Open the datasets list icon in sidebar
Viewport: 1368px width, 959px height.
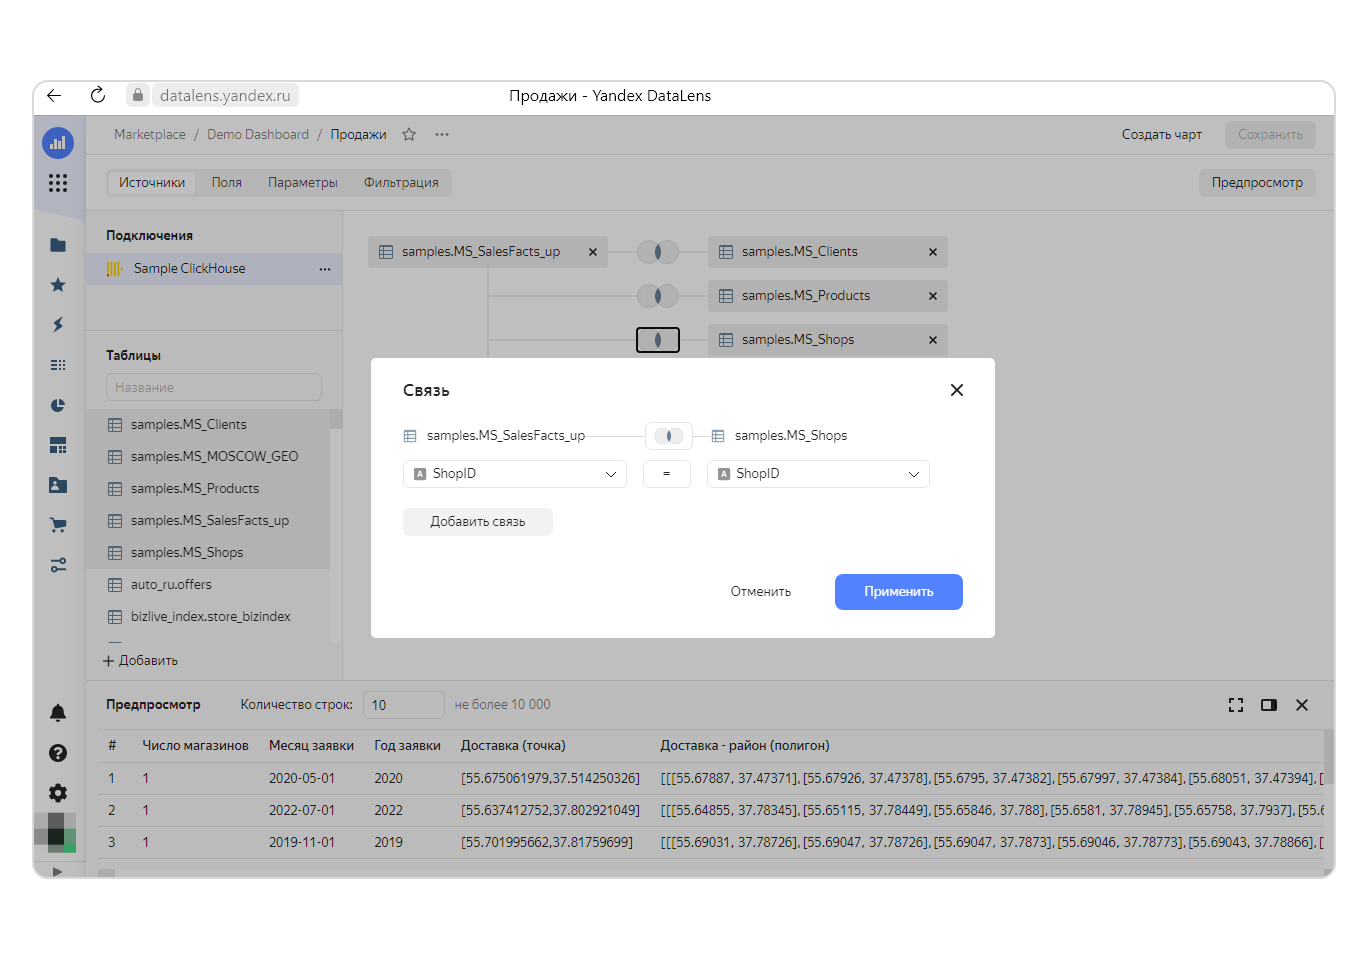(x=58, y=365)
